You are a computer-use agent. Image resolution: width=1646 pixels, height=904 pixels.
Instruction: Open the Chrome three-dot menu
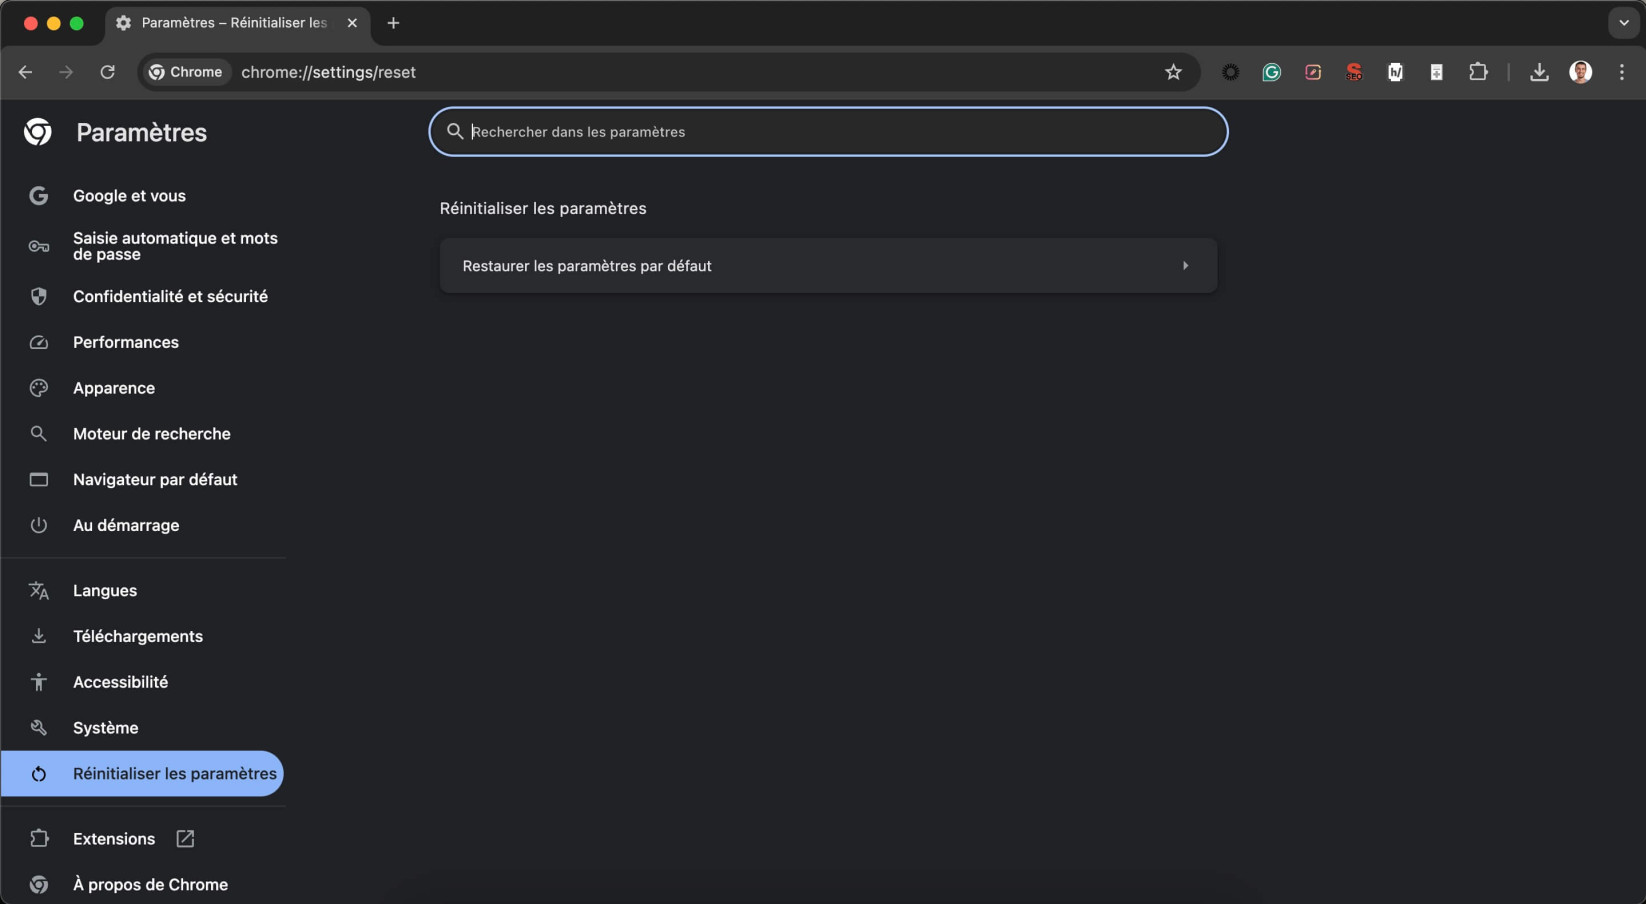point(1622,72)
